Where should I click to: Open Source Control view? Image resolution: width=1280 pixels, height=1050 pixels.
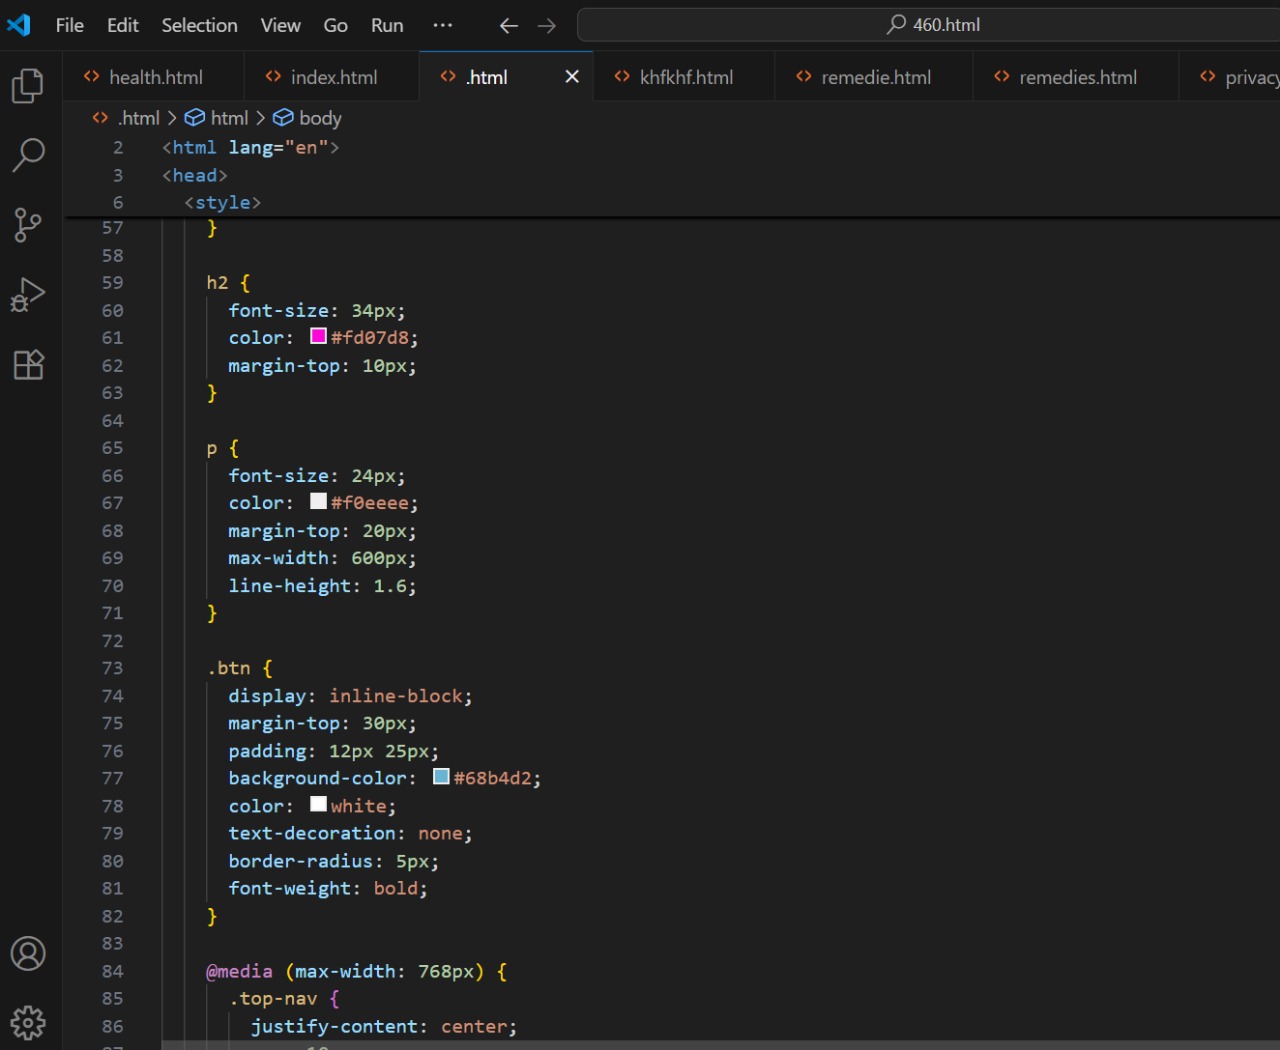[28, 225]
